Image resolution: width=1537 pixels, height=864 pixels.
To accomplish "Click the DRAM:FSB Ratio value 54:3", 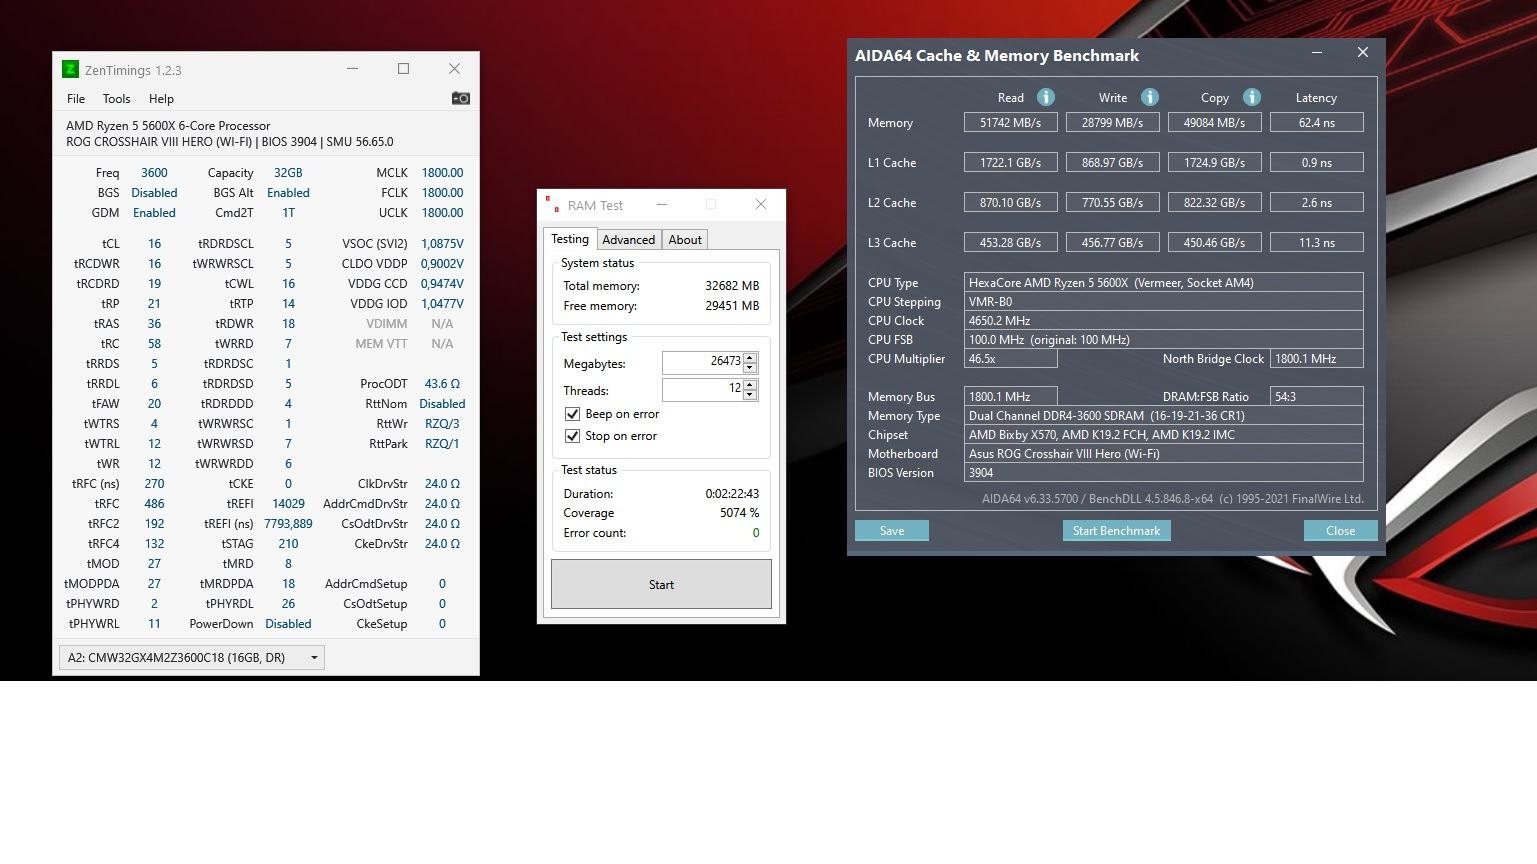I will click(1316, 396).
